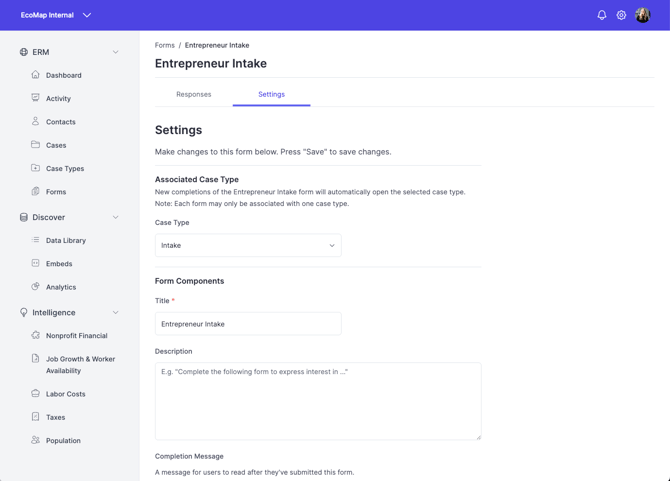Focus the Title input field

pyautogui.click(x=248, y=324)
